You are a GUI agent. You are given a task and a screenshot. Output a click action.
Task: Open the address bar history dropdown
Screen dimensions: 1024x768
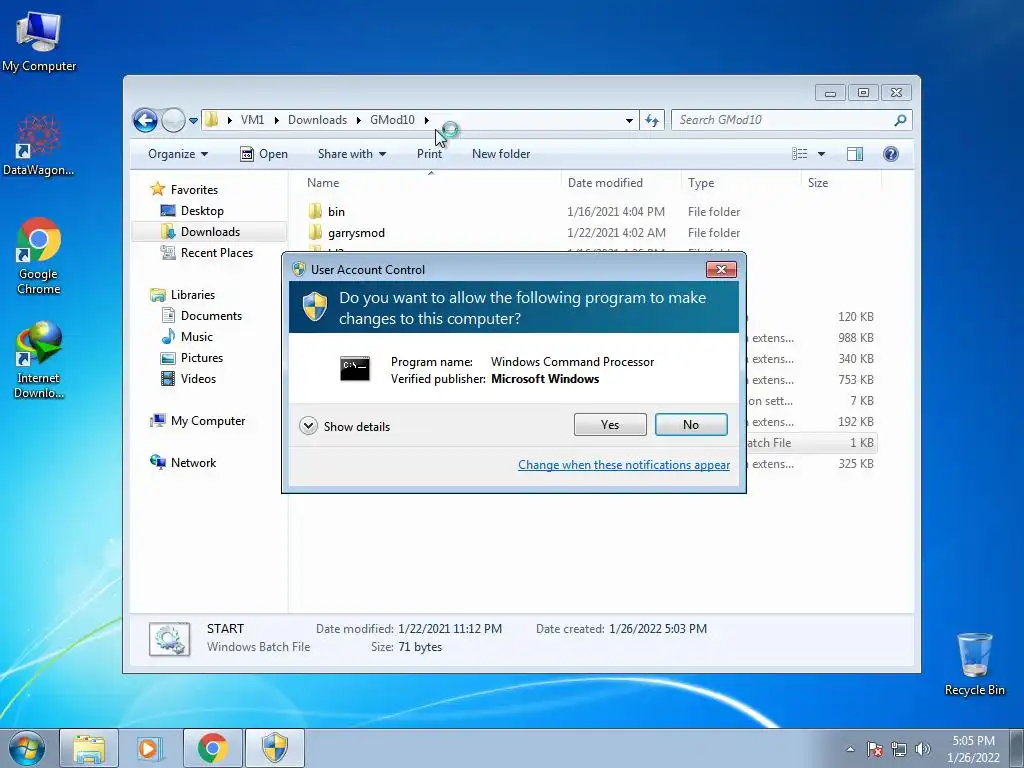coord(629,120)
